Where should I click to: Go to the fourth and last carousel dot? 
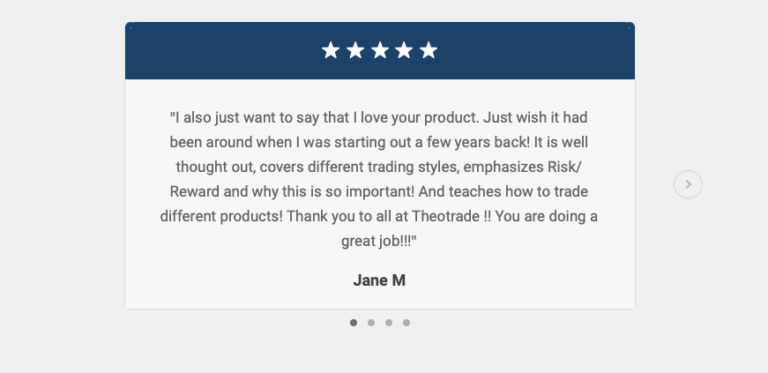[x=407, y=323]
